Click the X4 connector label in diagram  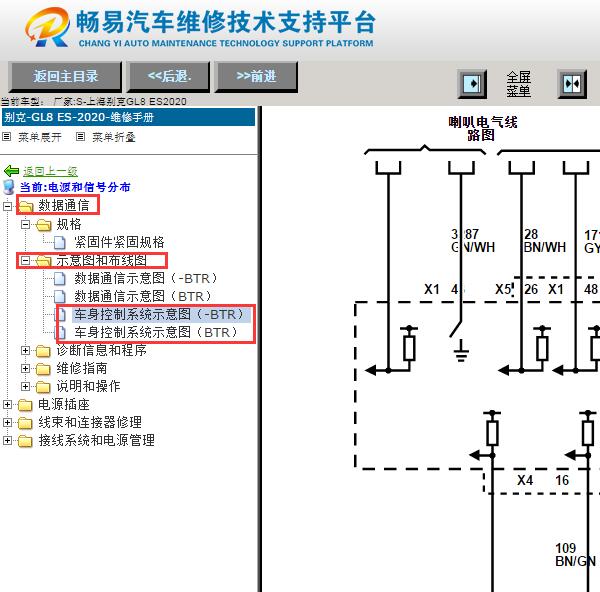pyautogui.click(x=525, y=480)
